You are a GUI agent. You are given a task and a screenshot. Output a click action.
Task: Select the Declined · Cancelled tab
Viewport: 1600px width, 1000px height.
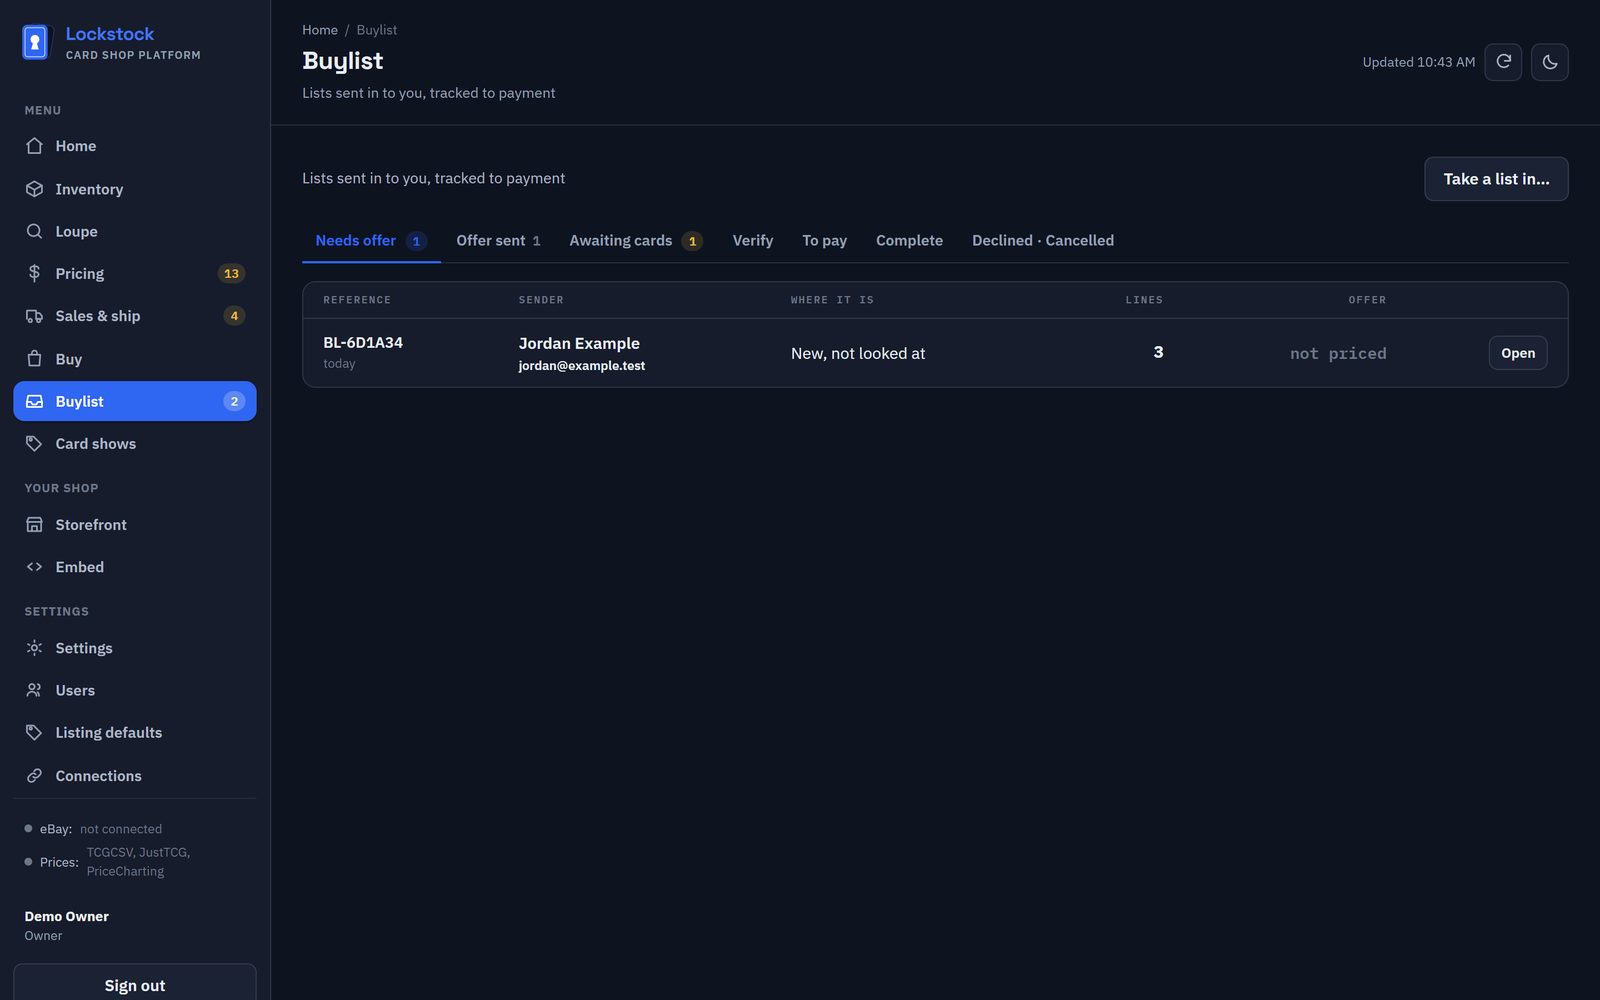pyautogui.click(x=1043, y=241)
